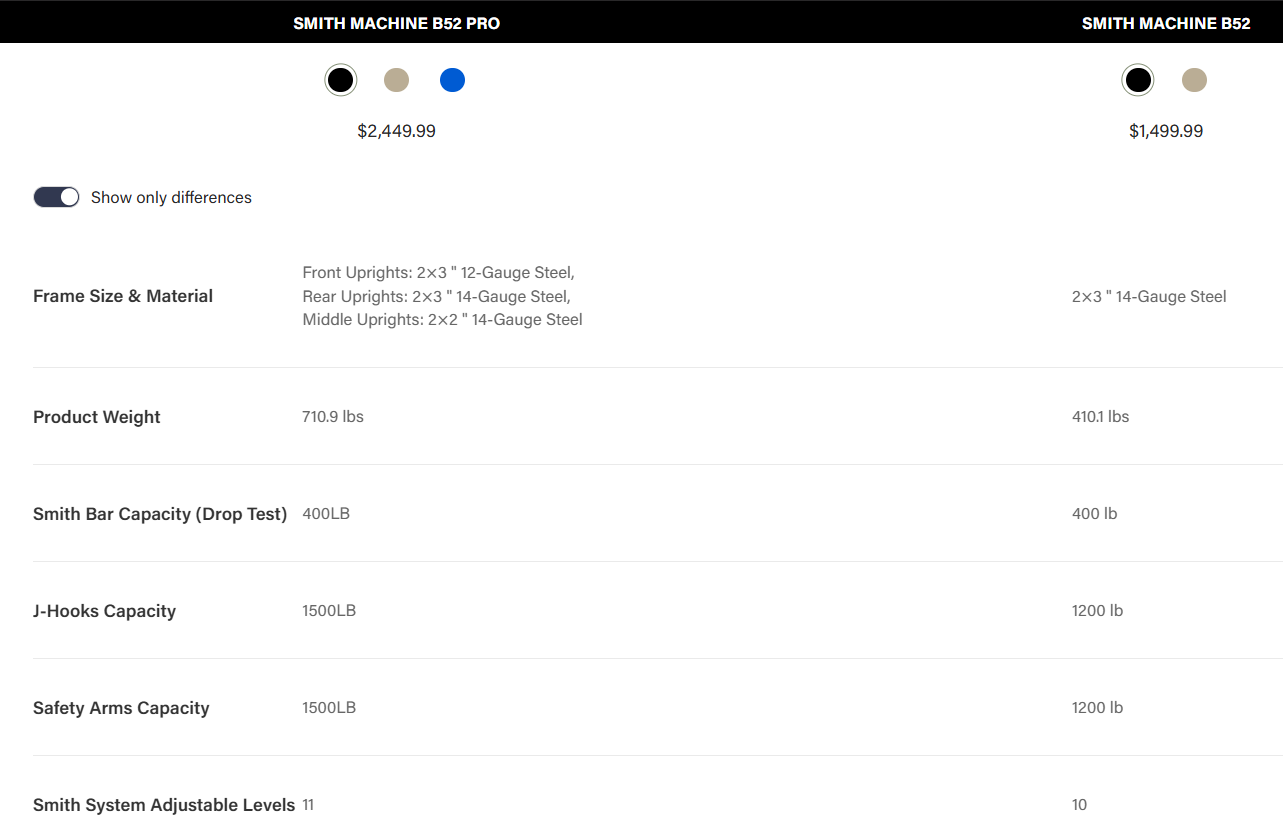Click the 710.9 lbs product weight value
Viewport: 1283px width, 827px height.
(x=333, y=417)
